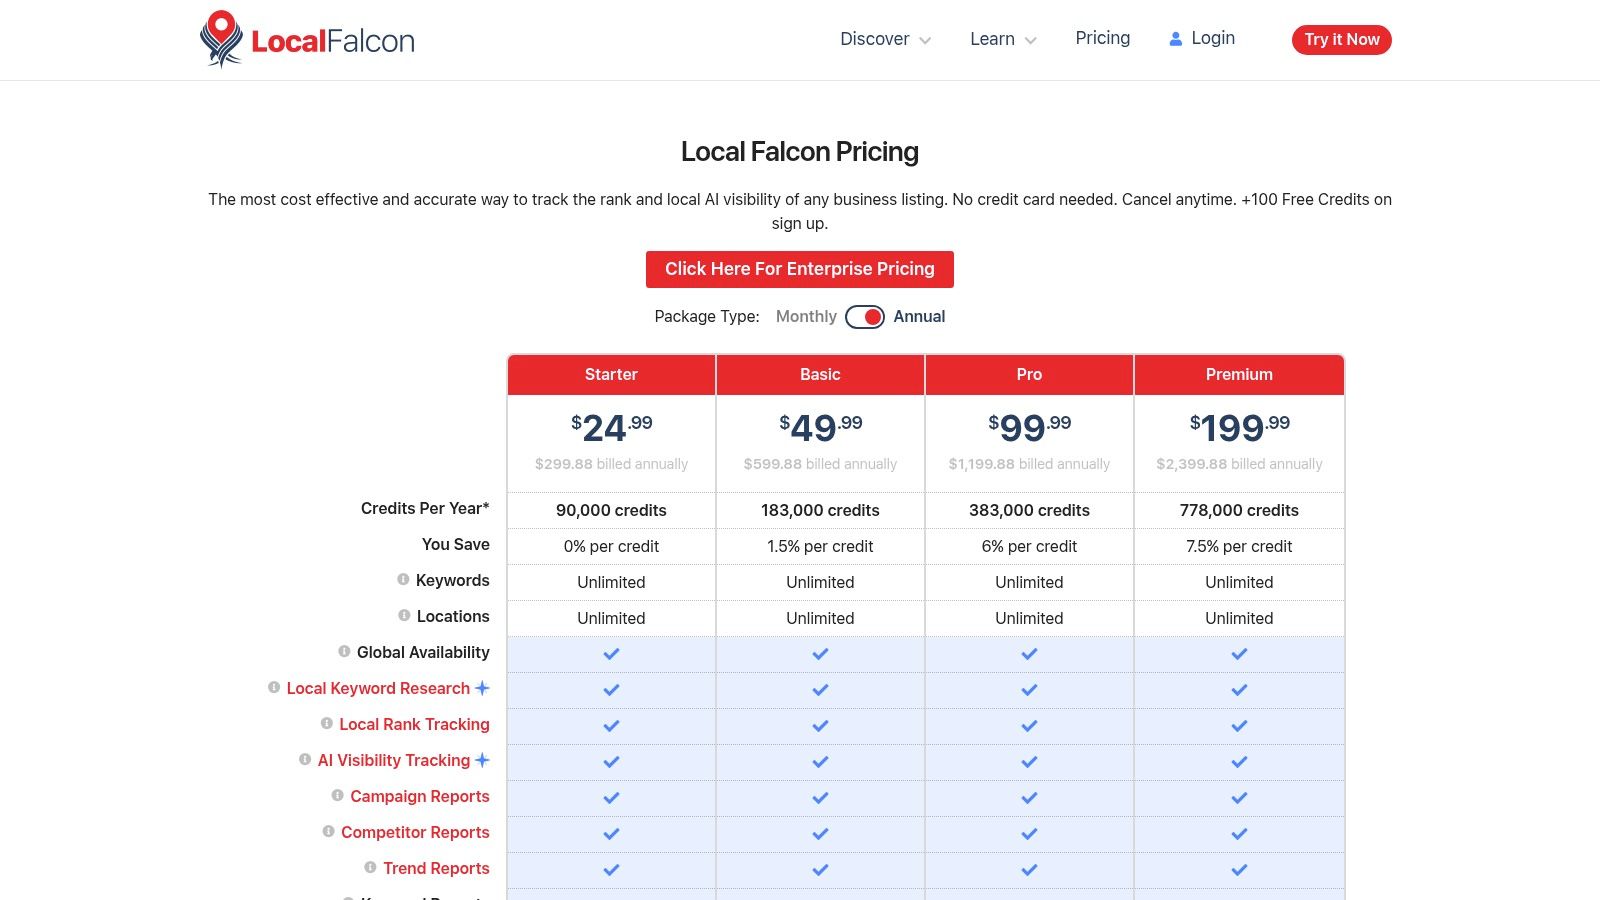This screenshot has height=900, width=1600.
Task: Click the red Annual toggle slider knob
Action: click(x=872, y=317)
